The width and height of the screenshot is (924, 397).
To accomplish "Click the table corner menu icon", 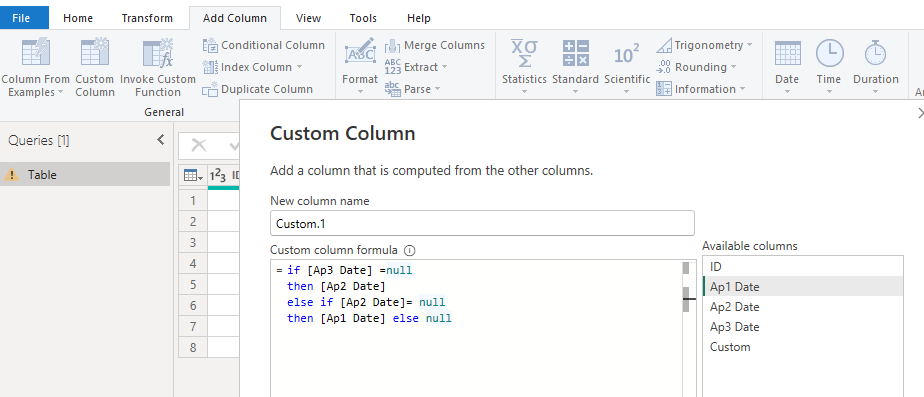I will [x=193, y=175].
